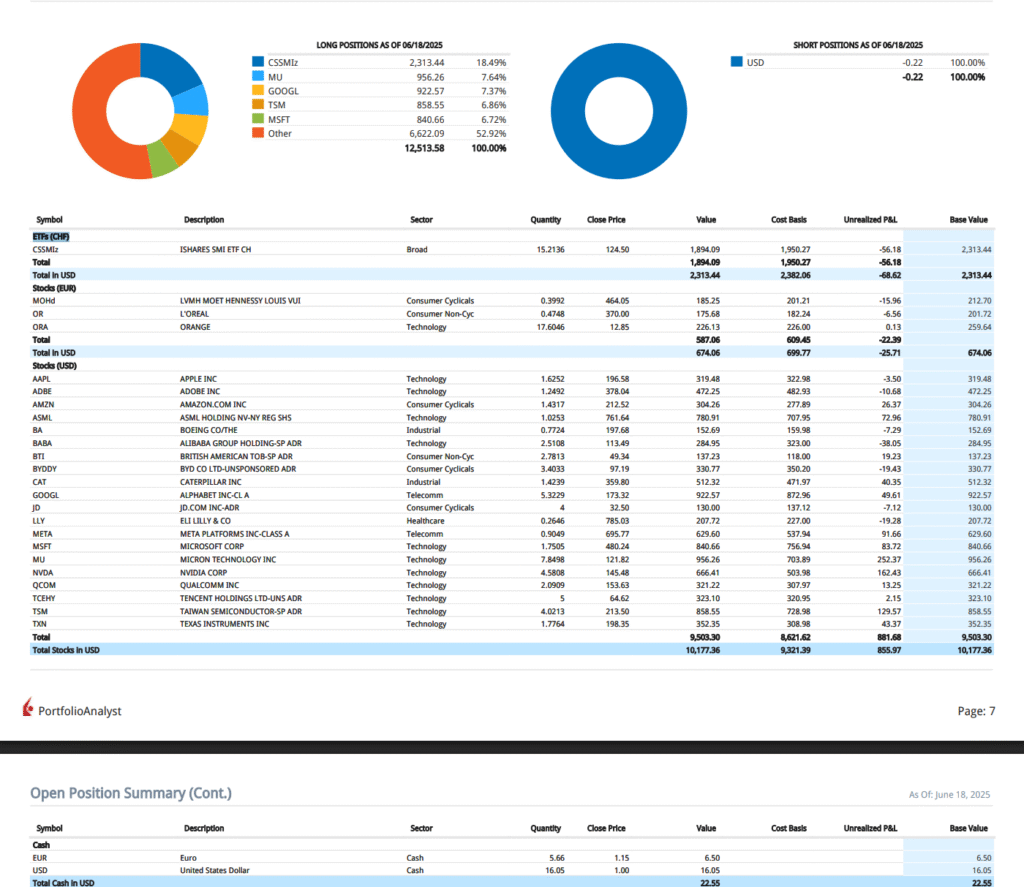The image size is (1024, 887).
Task: Click the 'Broad' sector cell
Action: click(x=417, y=250)
